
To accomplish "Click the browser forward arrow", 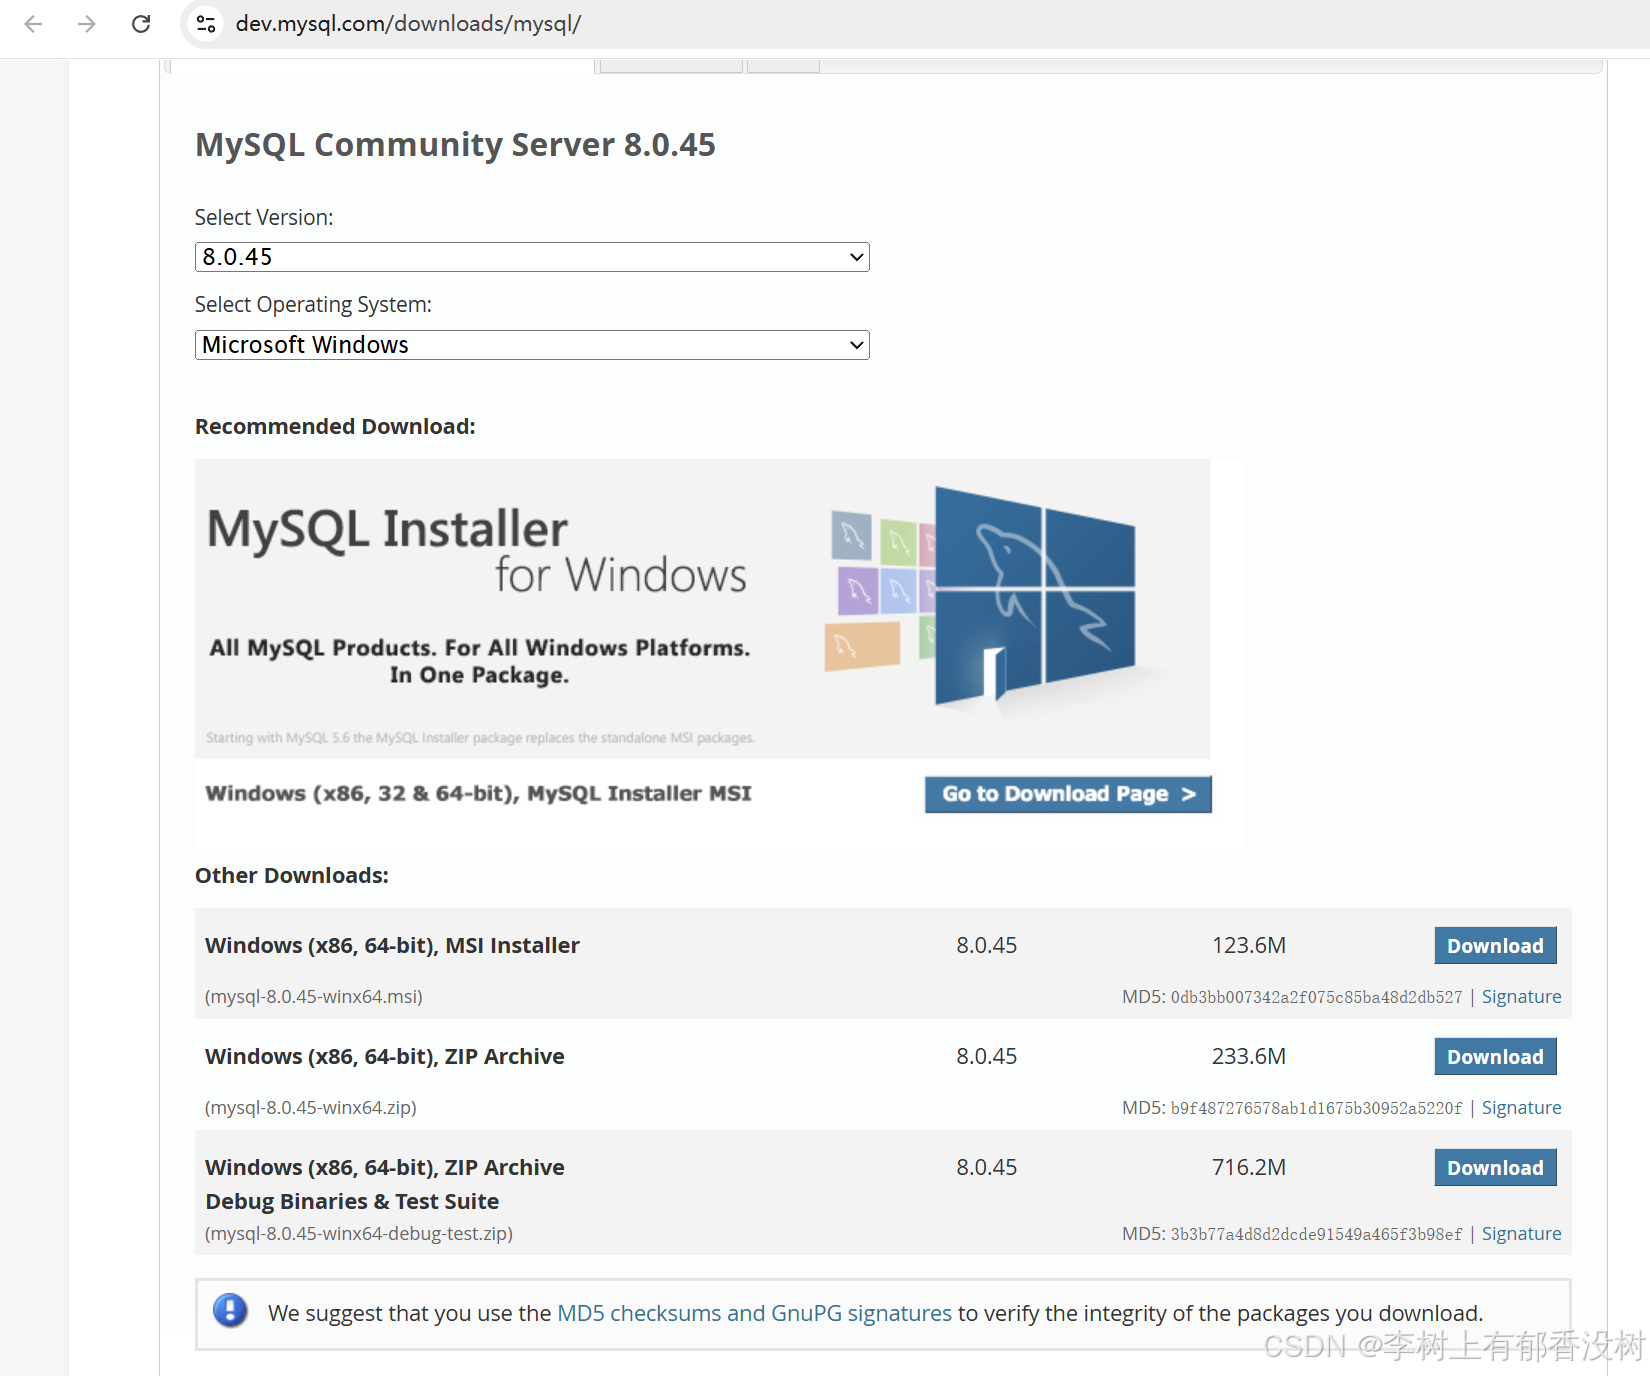I will [x=87, y=24].
